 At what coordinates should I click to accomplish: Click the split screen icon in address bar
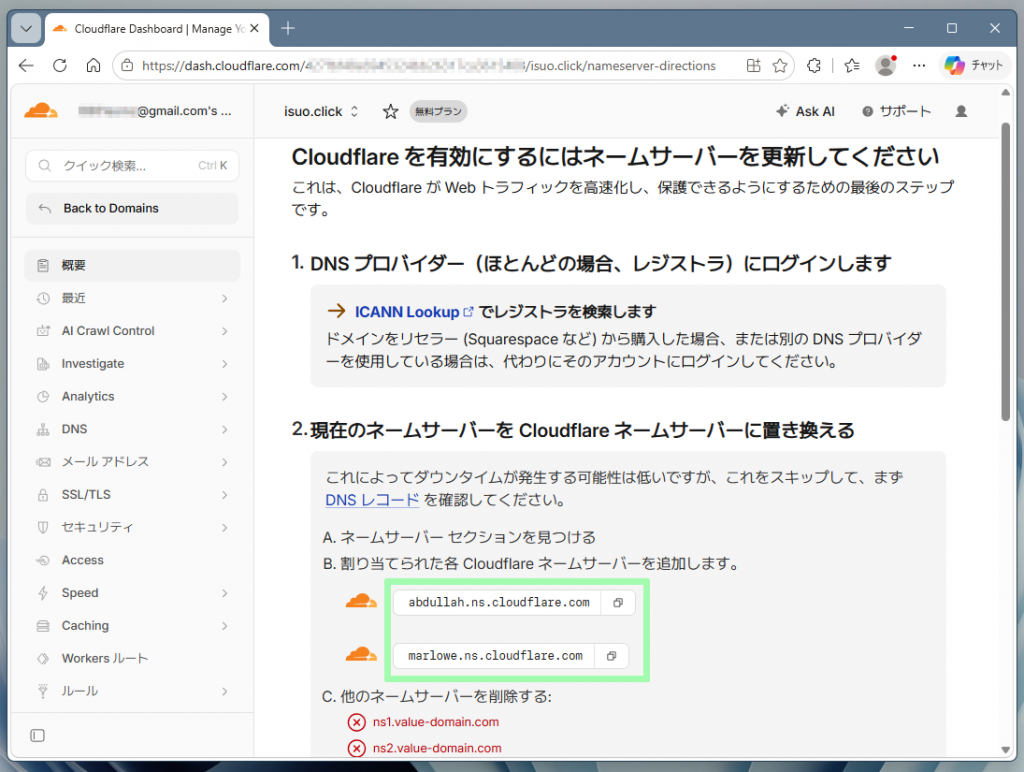754,65
